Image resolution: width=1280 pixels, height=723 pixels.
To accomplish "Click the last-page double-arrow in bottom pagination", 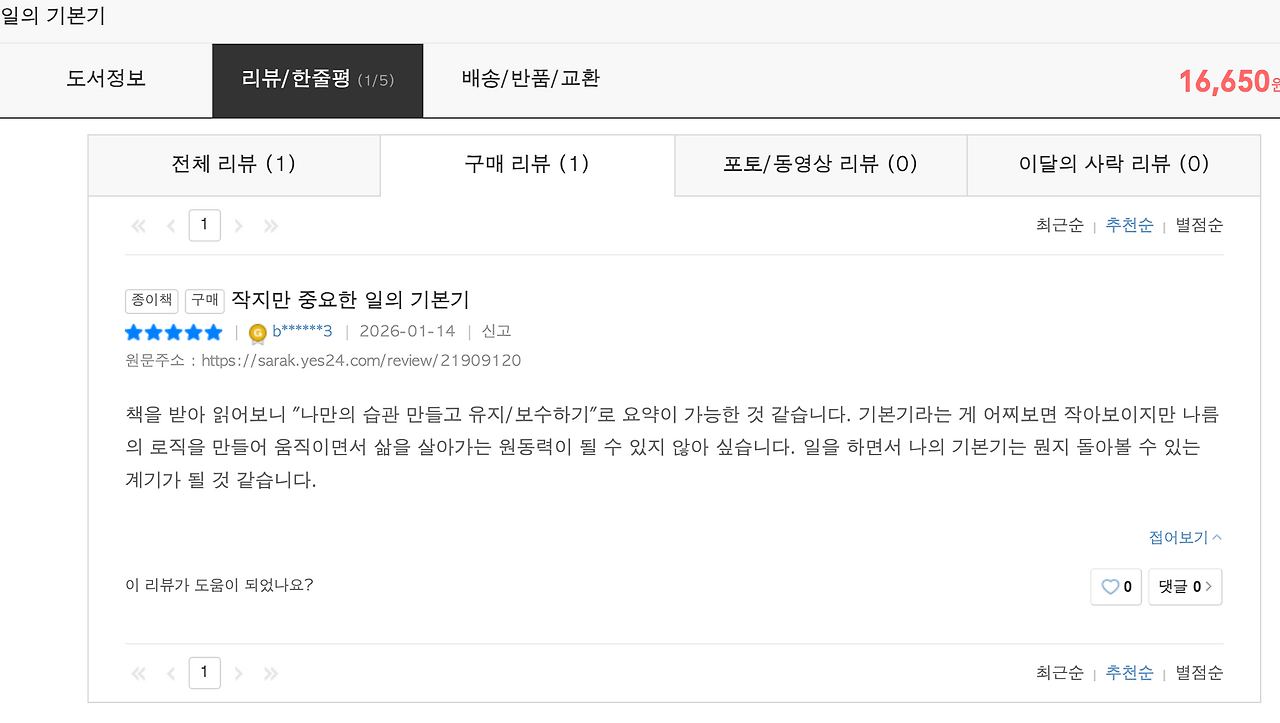I will 270,673.
